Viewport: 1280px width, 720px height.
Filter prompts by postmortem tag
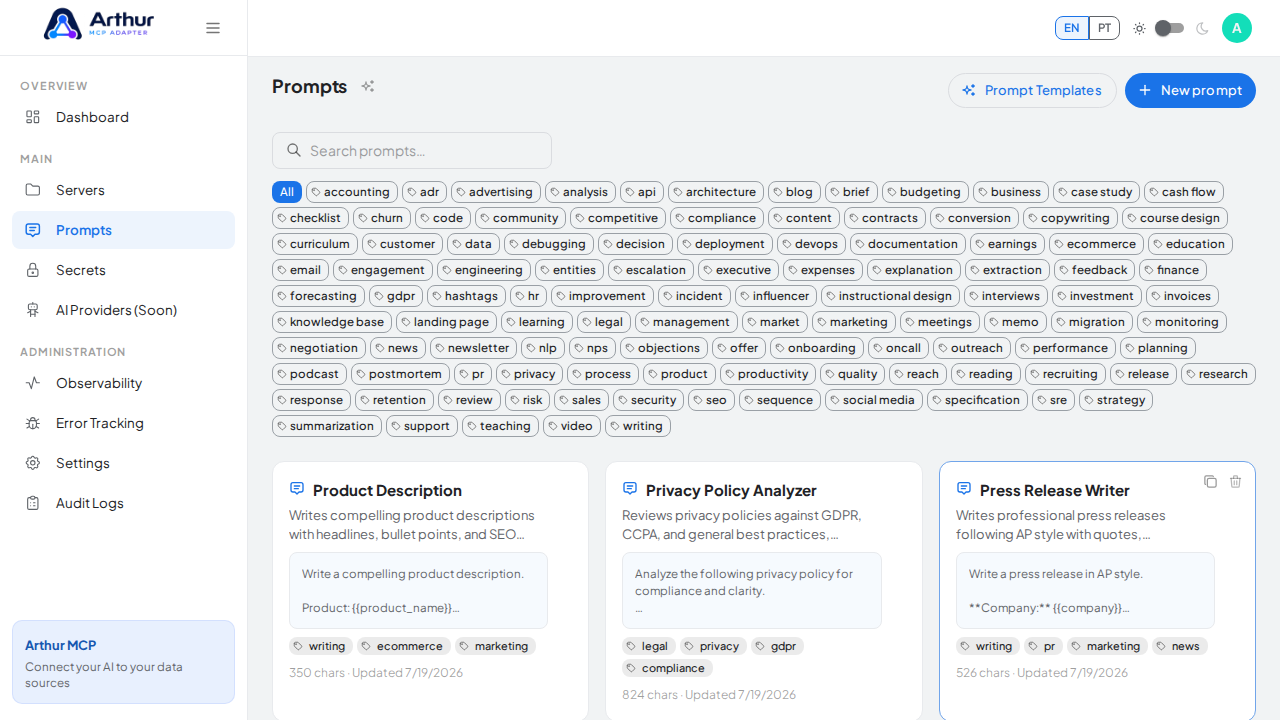pyautogui.click(x=400, y=374)
